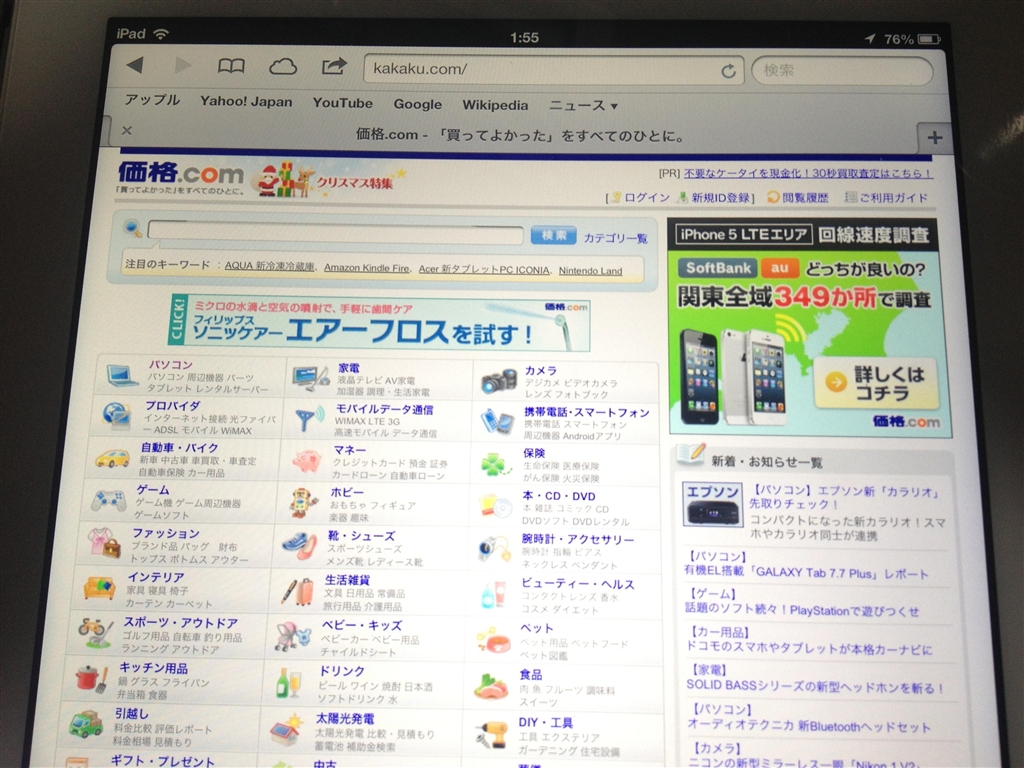
Task: Open the iPhone 5 LTE speed survey banner
Action: pyautogui.click(x=809, y=328)
